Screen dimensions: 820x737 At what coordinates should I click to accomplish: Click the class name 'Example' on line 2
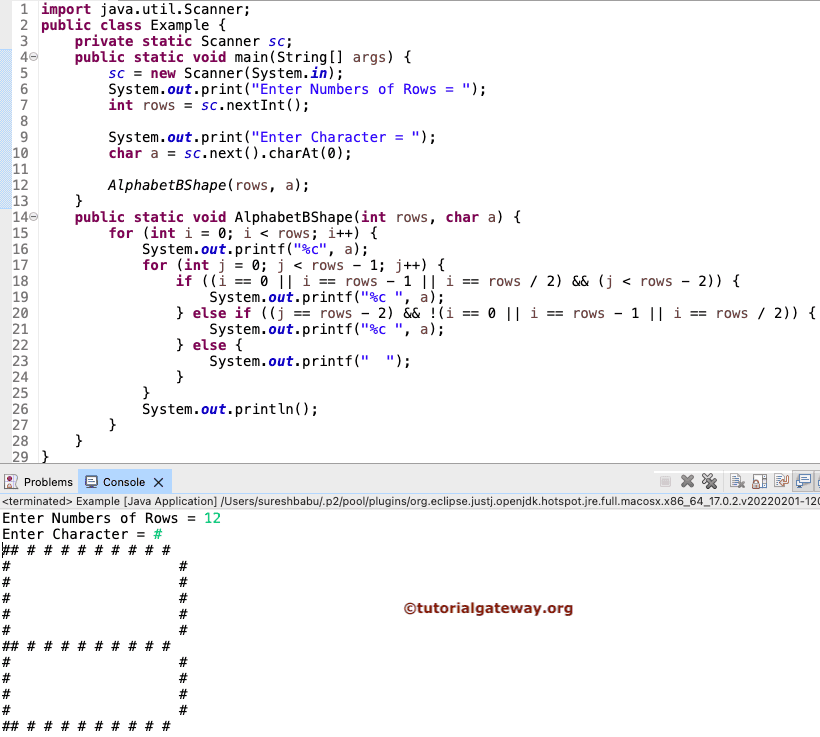click(x=180, y=25)
